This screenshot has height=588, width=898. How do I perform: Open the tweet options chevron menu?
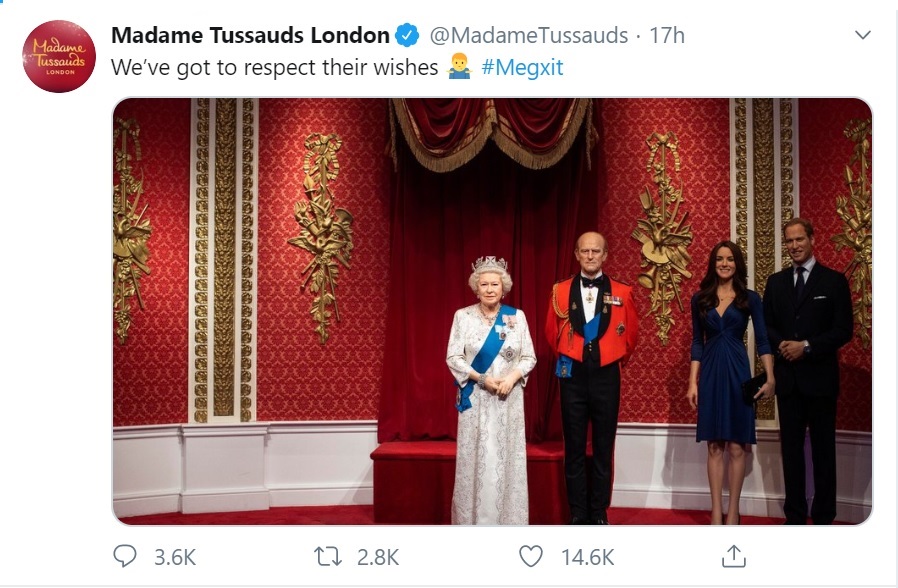click(x=862, y=35)
